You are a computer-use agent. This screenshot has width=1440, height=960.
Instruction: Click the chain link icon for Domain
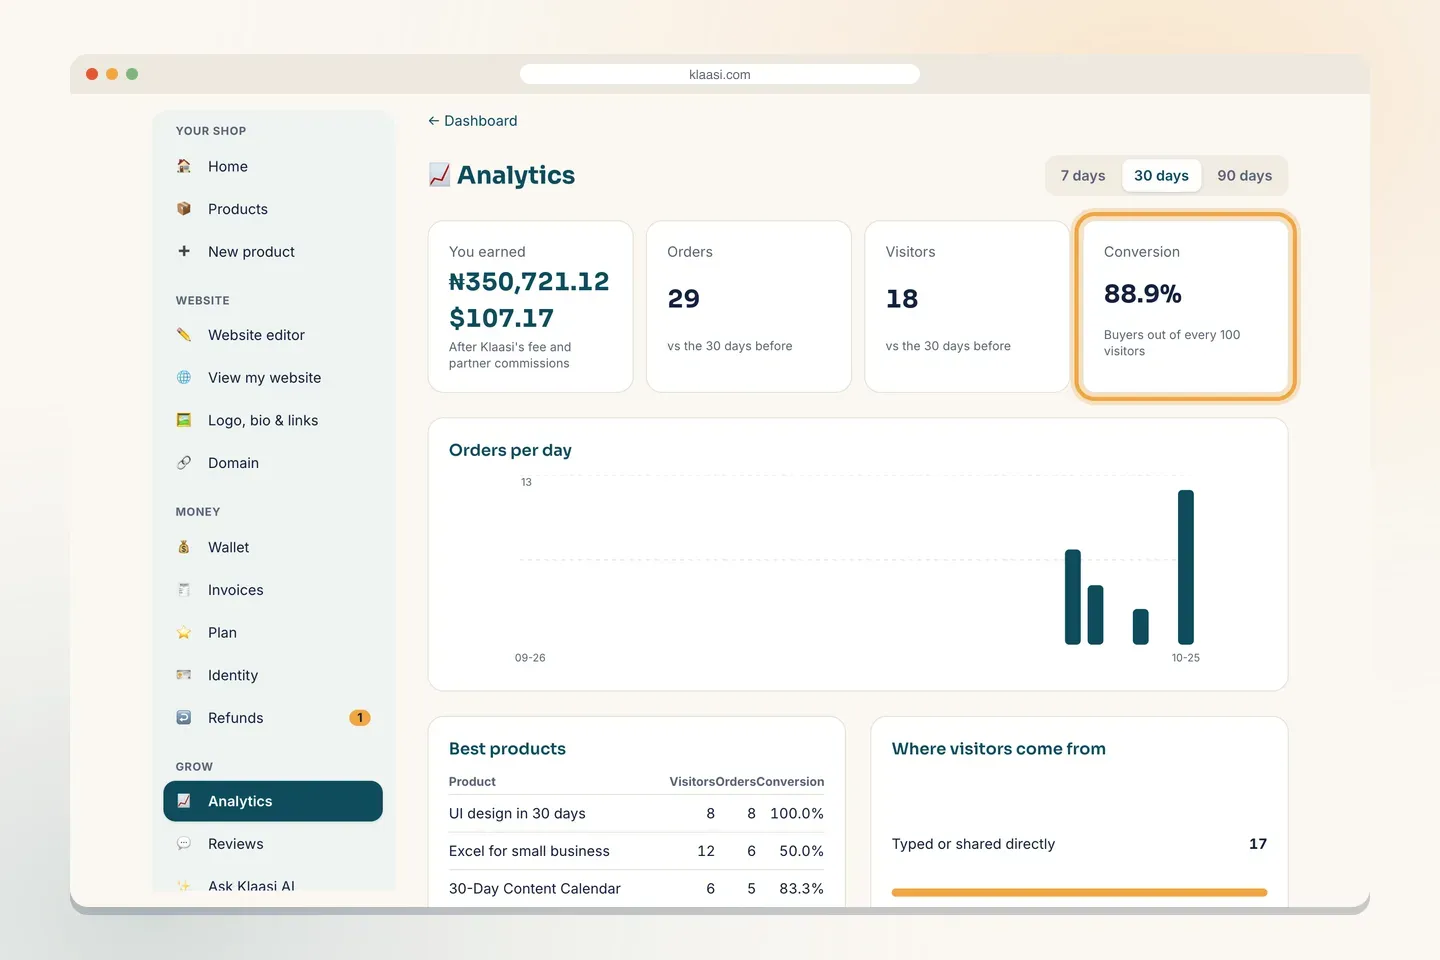(184, 463)
